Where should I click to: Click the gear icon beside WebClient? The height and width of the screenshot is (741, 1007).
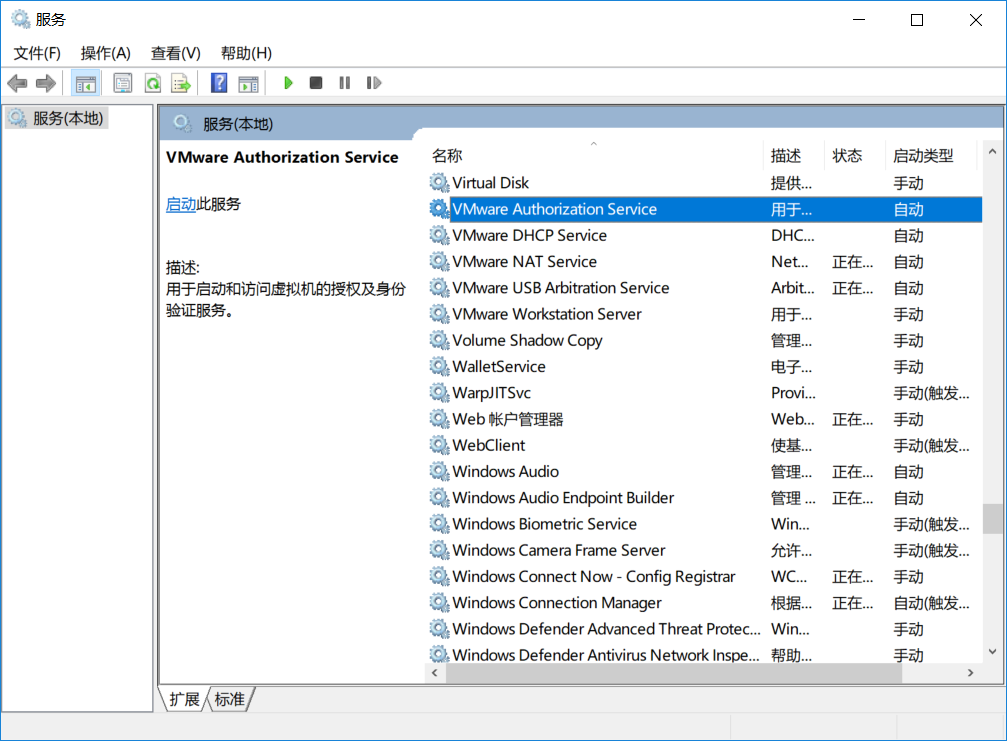(439, 446)
